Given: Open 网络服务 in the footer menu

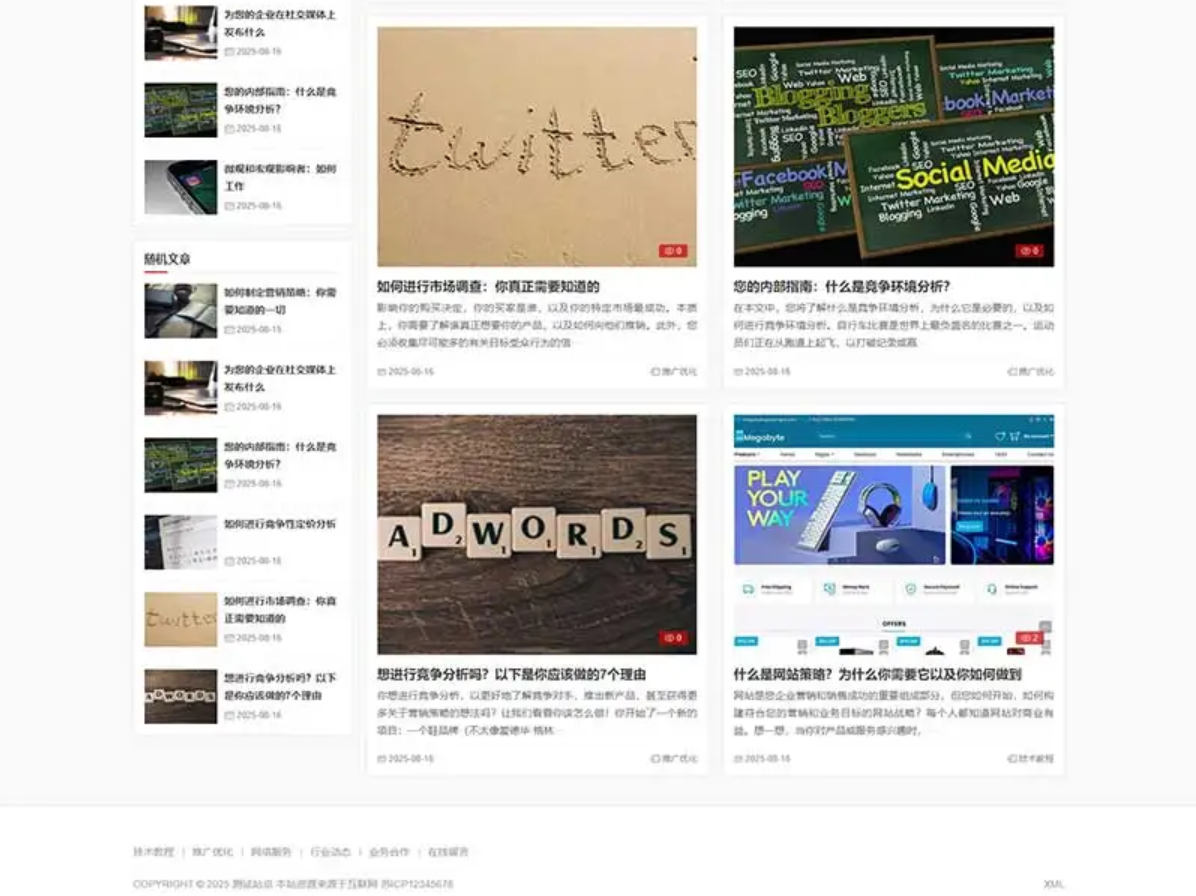Looking at the screenshot, I should (271, 852).
